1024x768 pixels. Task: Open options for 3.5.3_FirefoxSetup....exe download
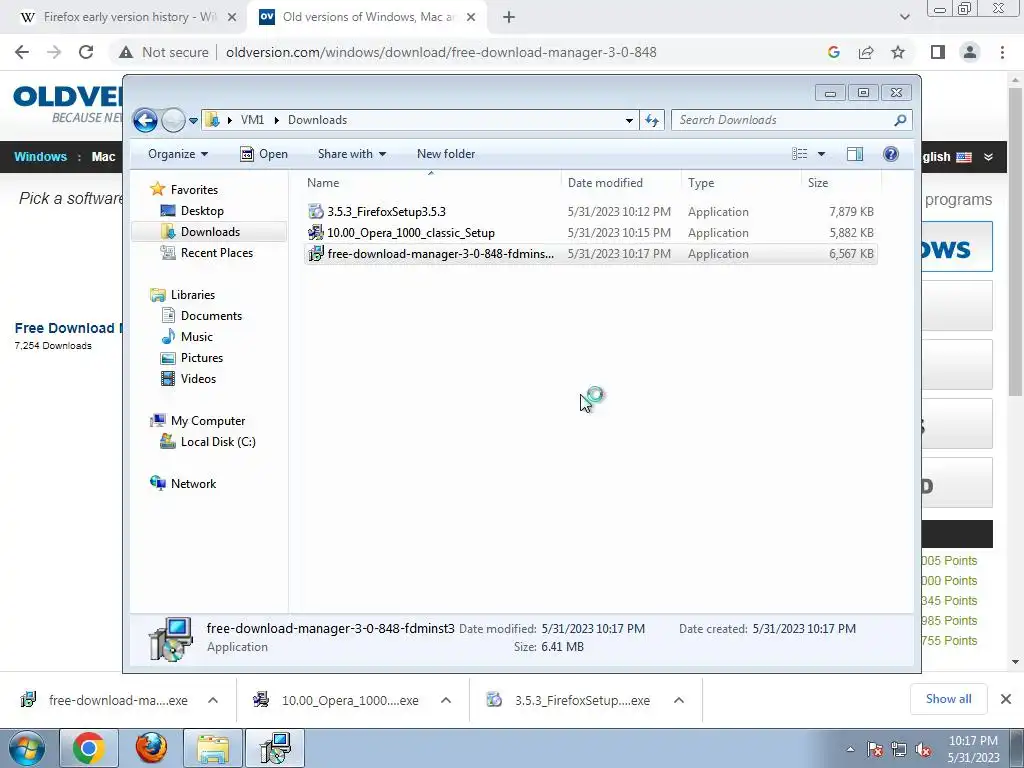click(x=679, y=700)
